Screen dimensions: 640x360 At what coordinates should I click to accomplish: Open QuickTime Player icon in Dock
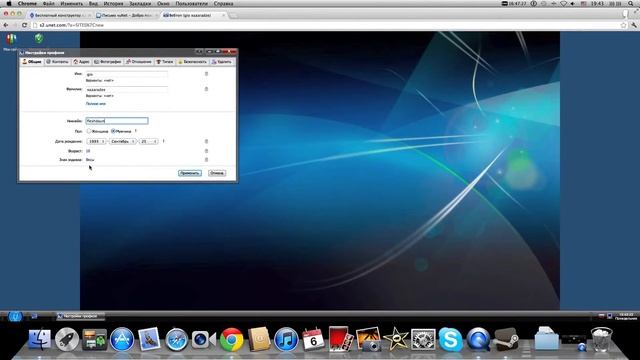point(478,340)
